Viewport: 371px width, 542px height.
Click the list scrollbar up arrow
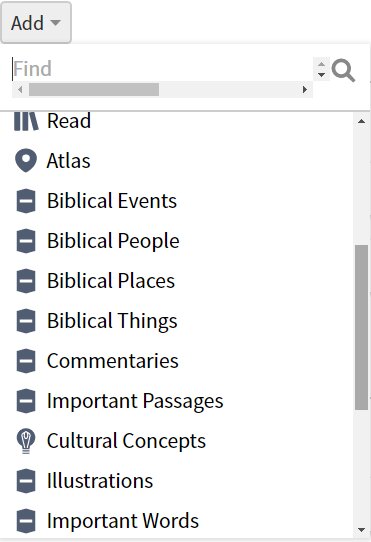pyautogui.click(x=362, y=121)
